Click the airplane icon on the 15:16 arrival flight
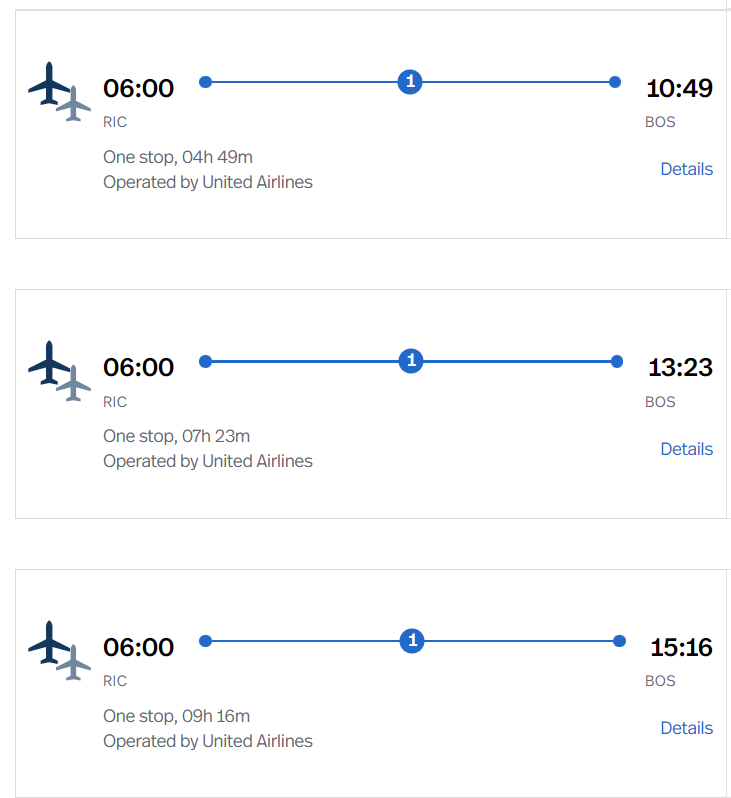Viewport: 731px width, 798px height. pyautogui.click(x=58, y=649)
